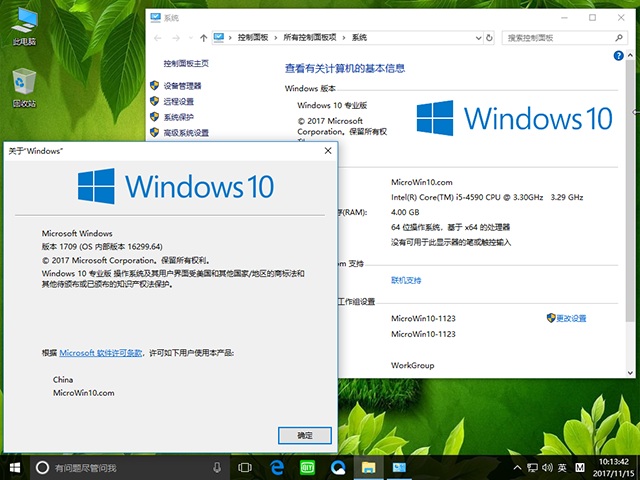Click the Microsoft 软件许可条款 link
The width and height of the screenshot is (640, 480).
pyautogui.click(x=101, y=353)
